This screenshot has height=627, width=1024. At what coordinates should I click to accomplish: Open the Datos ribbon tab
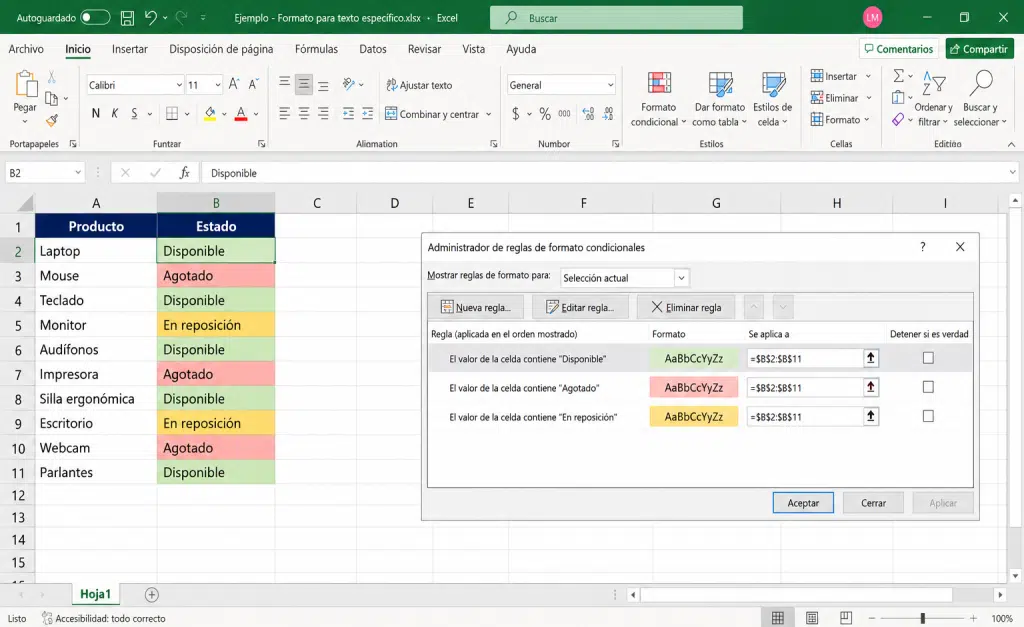tap(373, 49)
